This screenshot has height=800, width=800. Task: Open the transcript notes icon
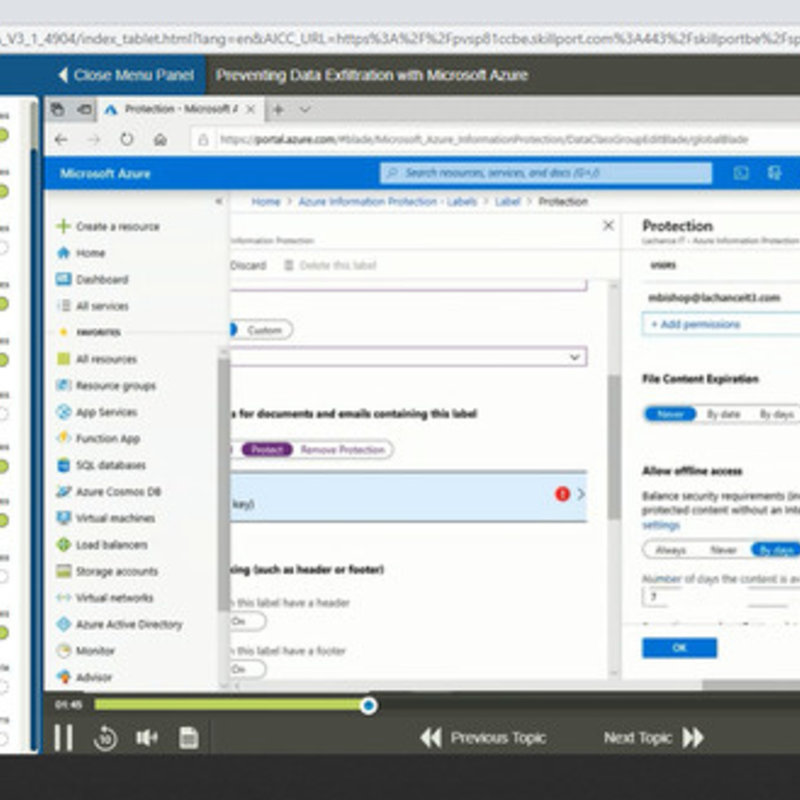click(188, 738)
